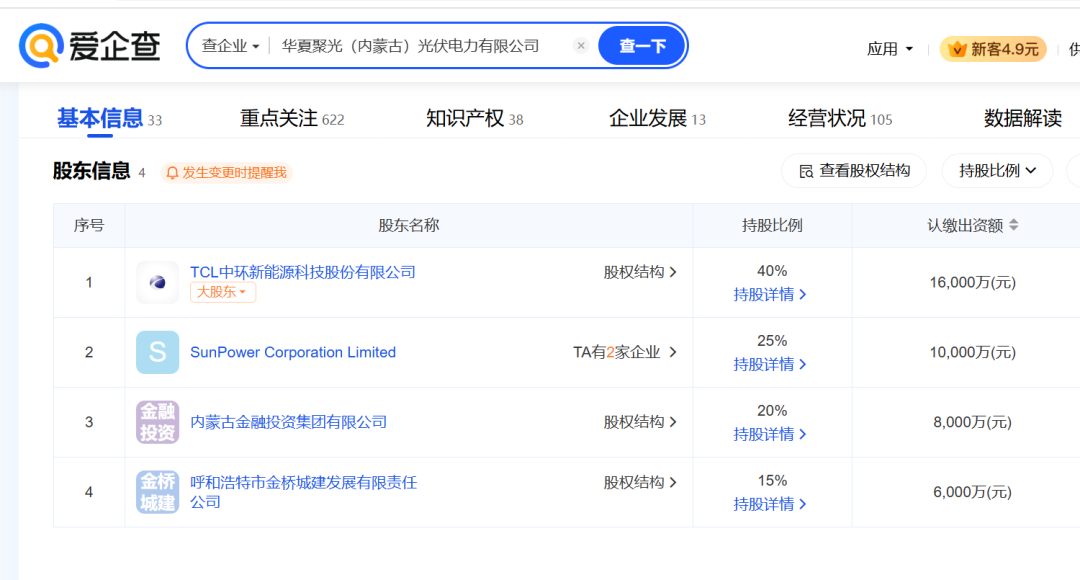Open 持股详情 for SunPower Corporation Limited
The image size is (1080, 580).
coord(768,364)
